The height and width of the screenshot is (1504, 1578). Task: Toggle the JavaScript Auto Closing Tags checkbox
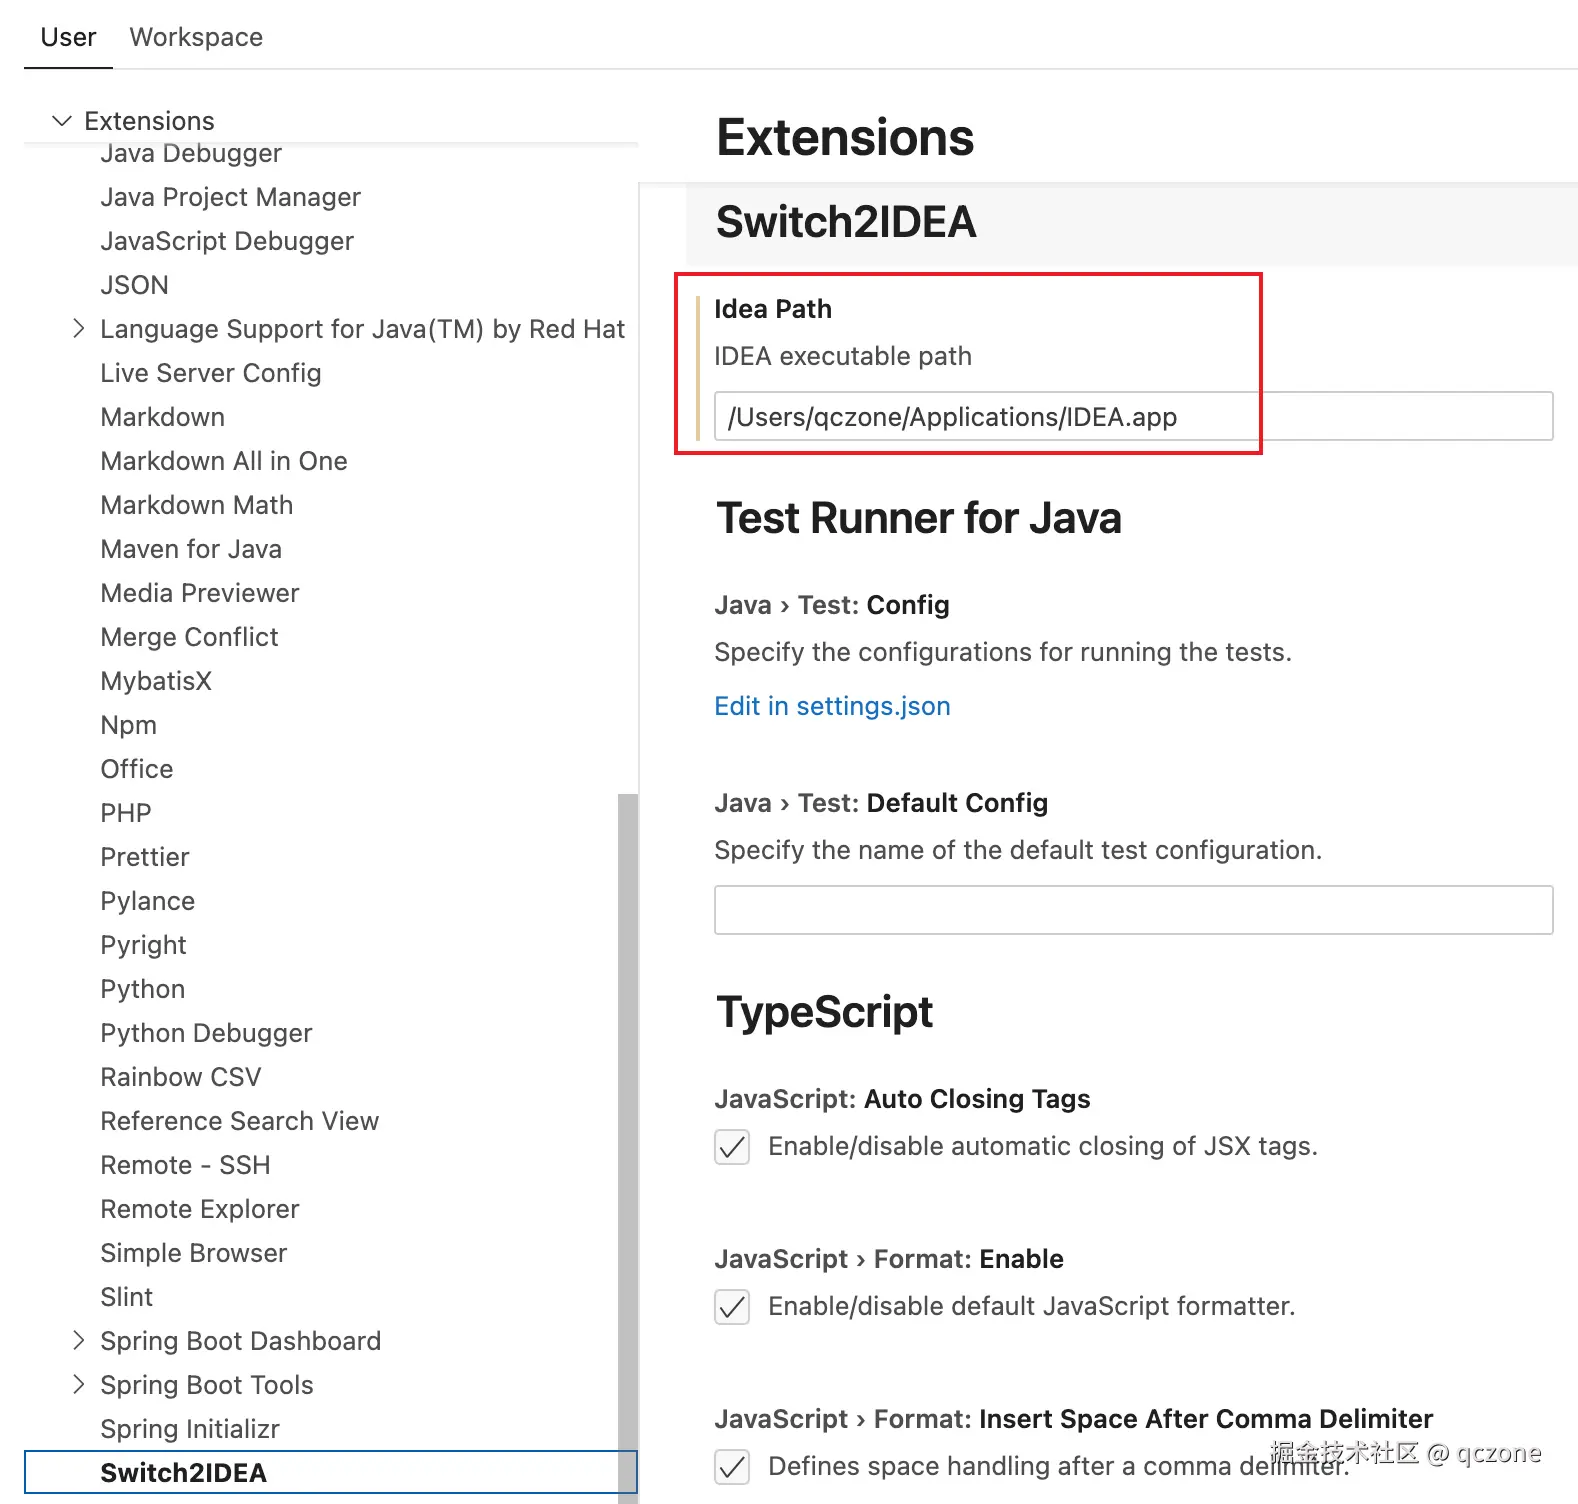tap(732, 1146)
